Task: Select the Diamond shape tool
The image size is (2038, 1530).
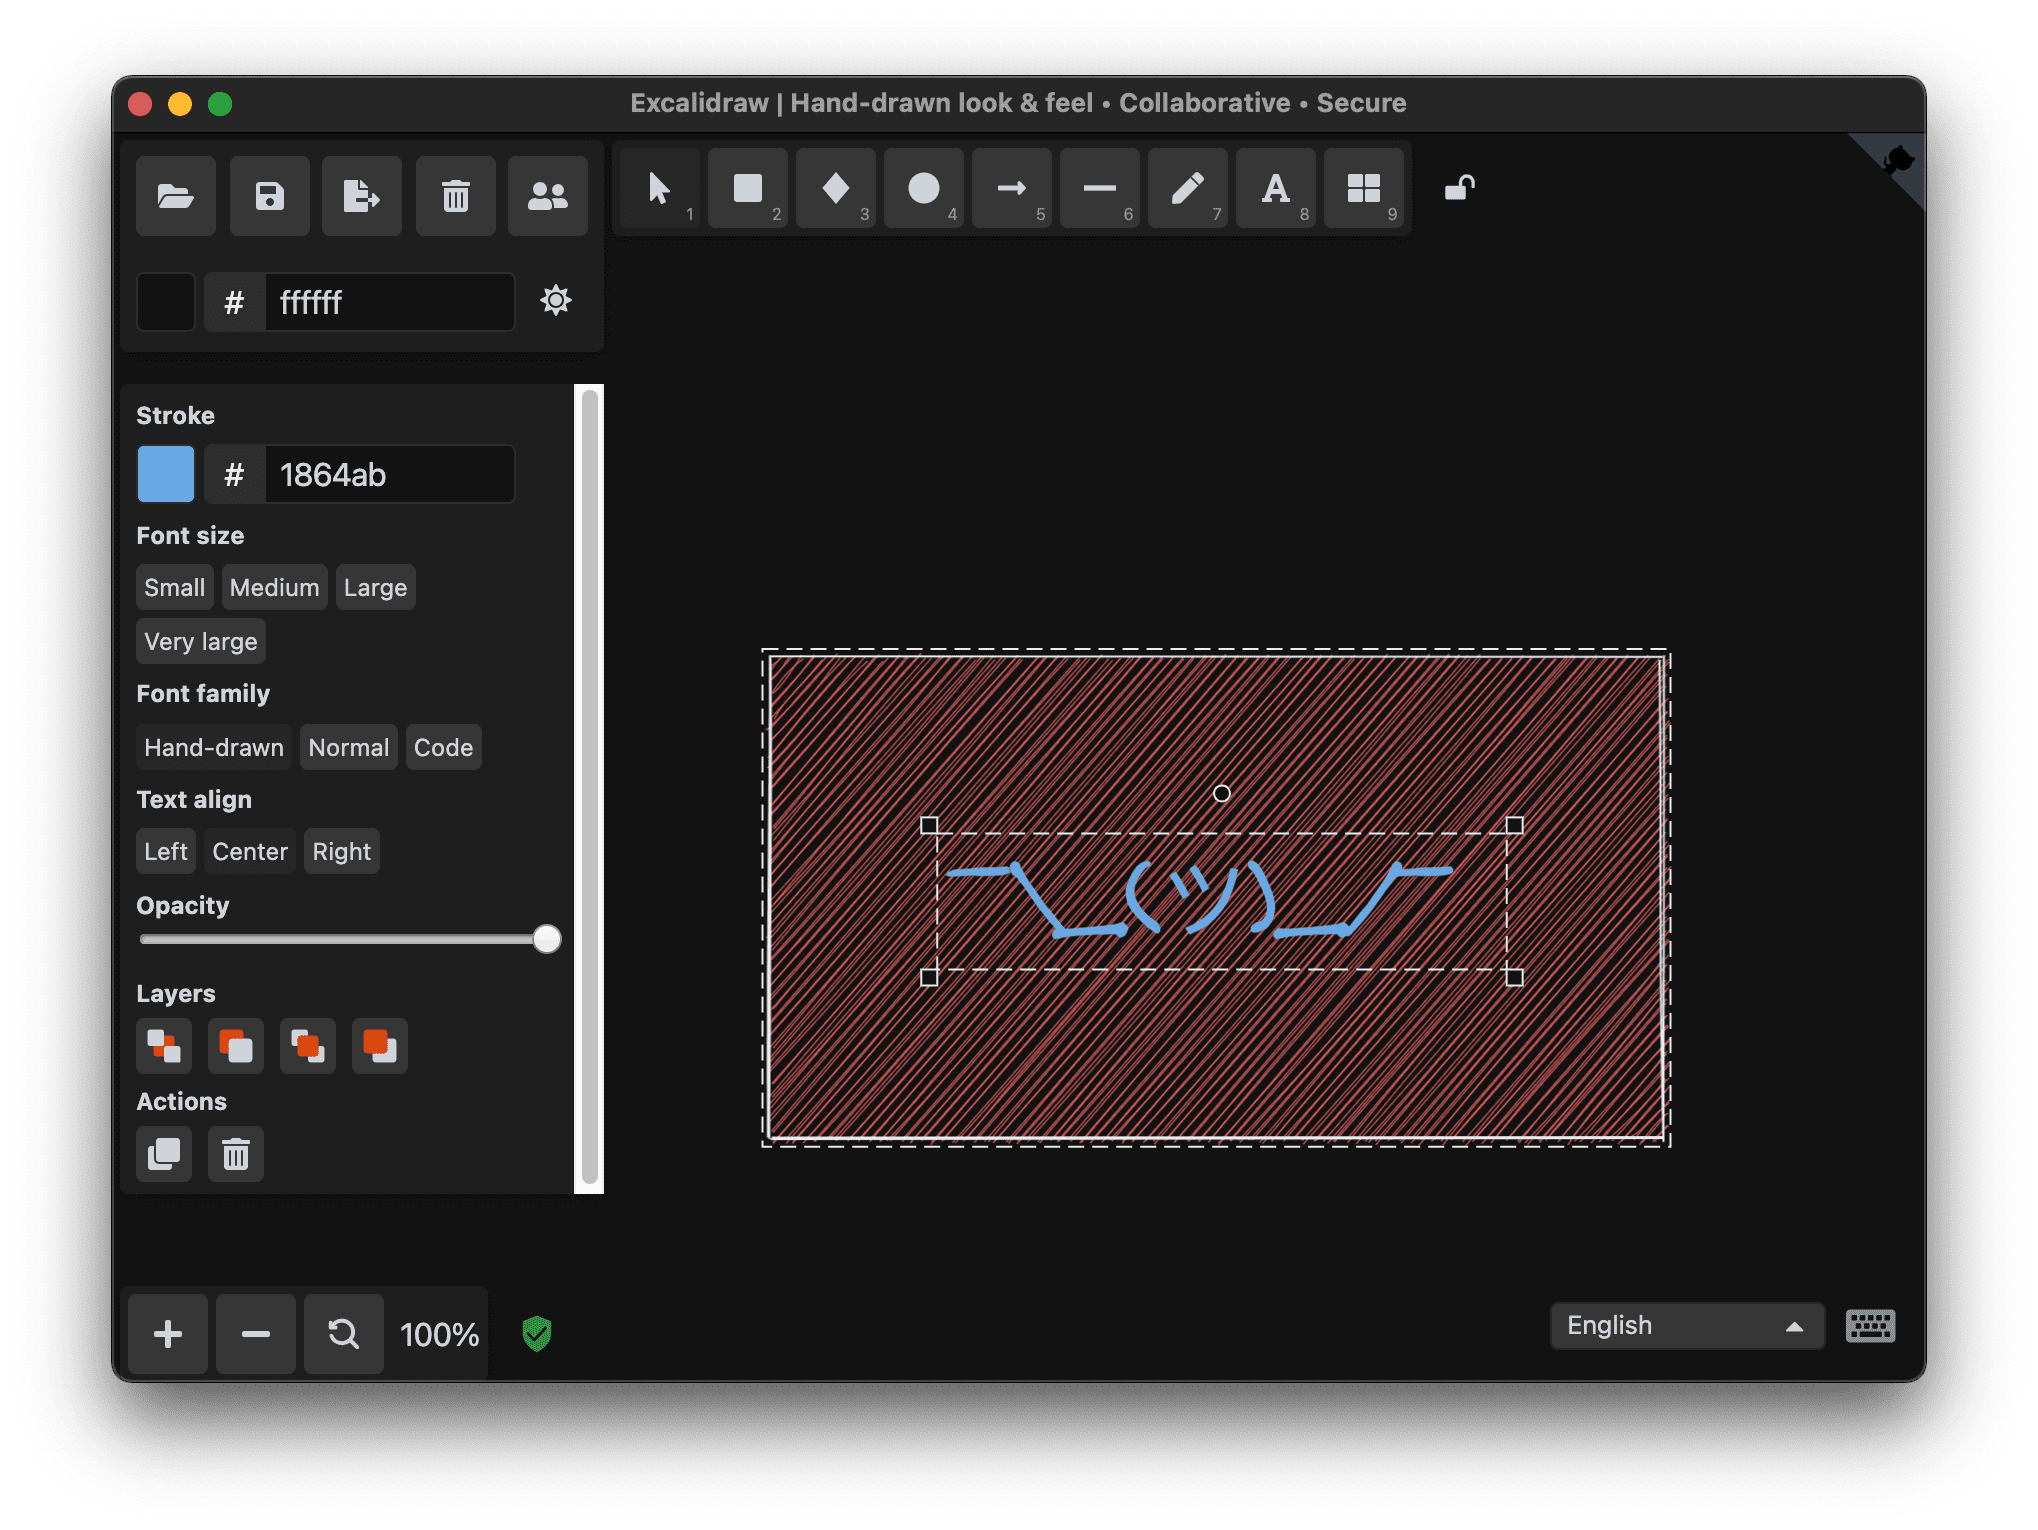Action: [836, 191]
